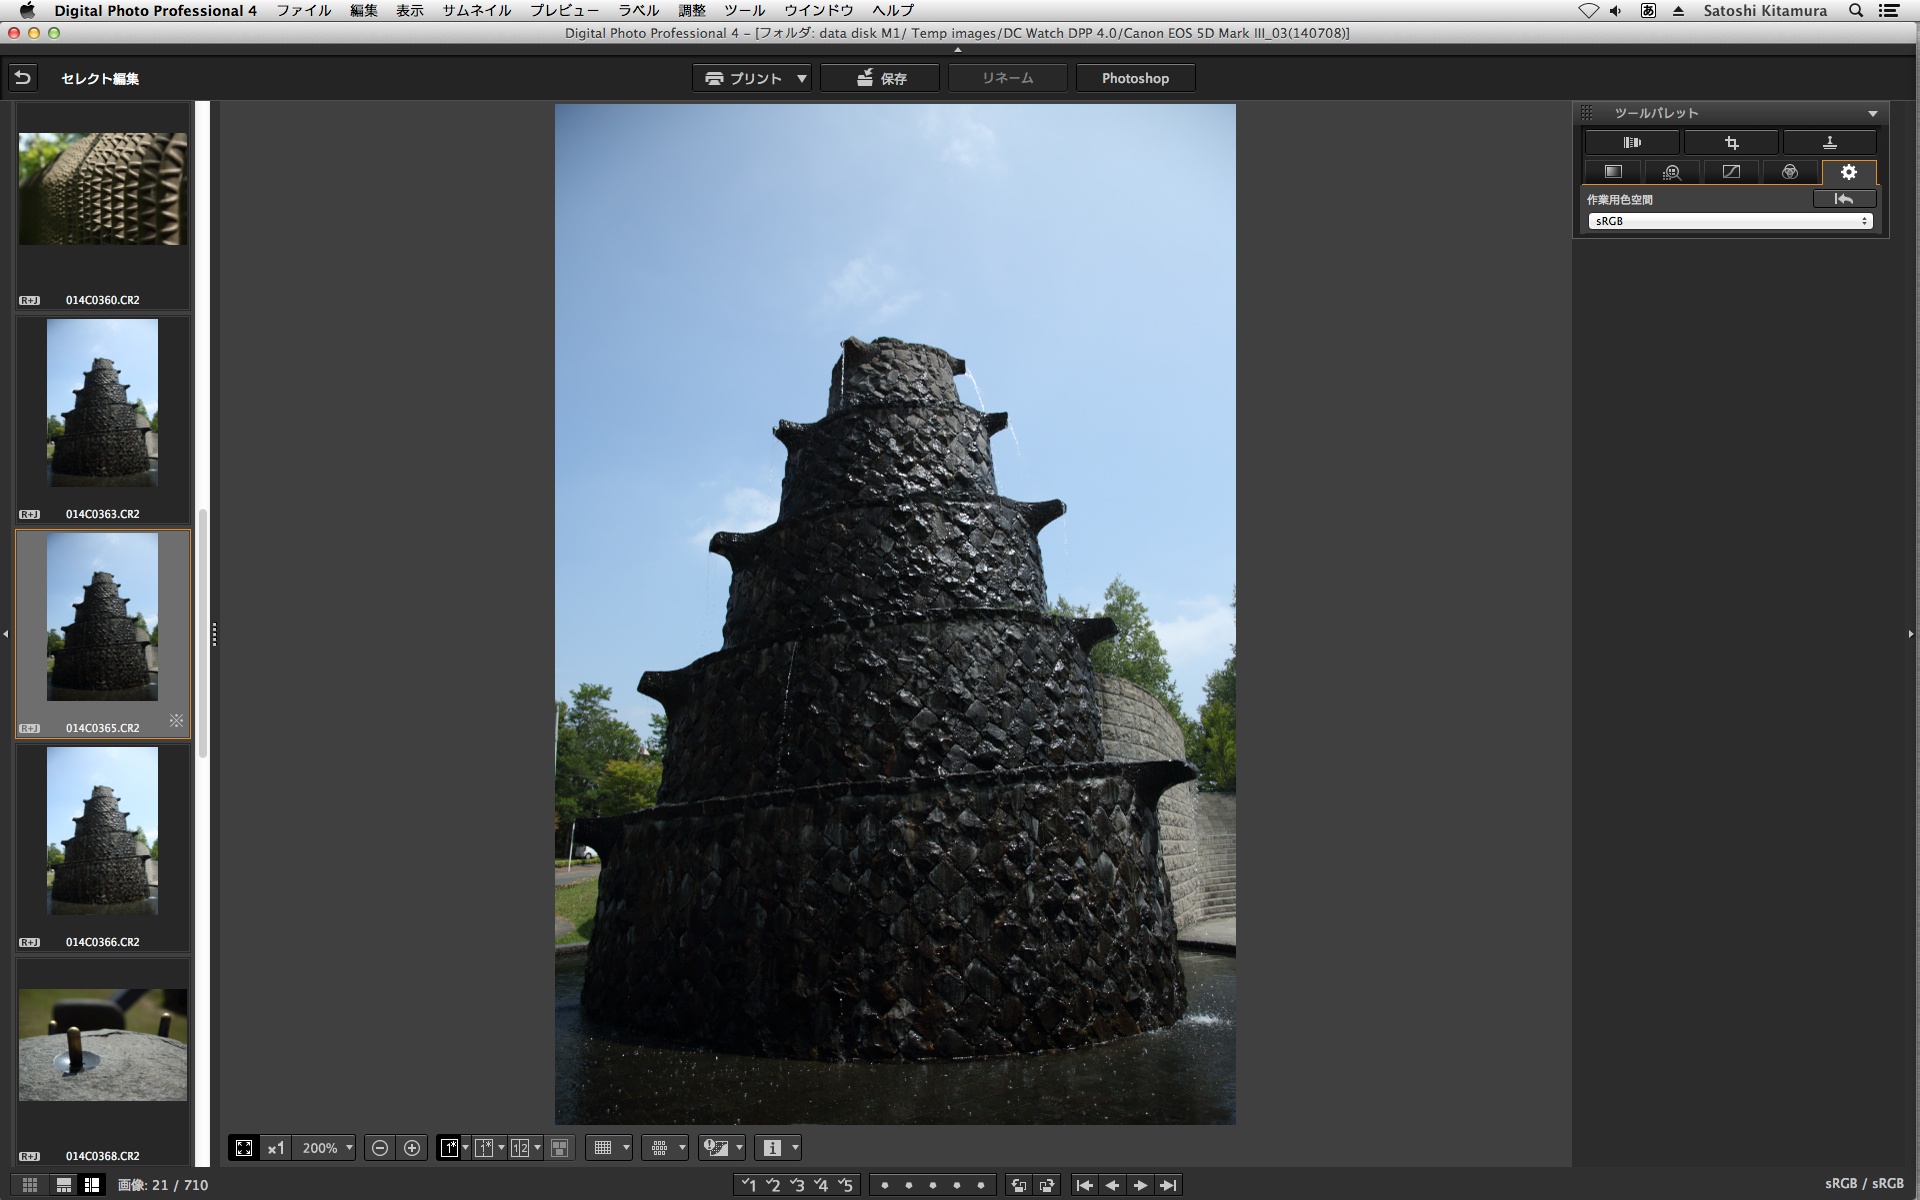The width and height of the screenshot is (1920, 1200).
Task: Switch to the tone curve palette tab
Action: click(1731, 172)
